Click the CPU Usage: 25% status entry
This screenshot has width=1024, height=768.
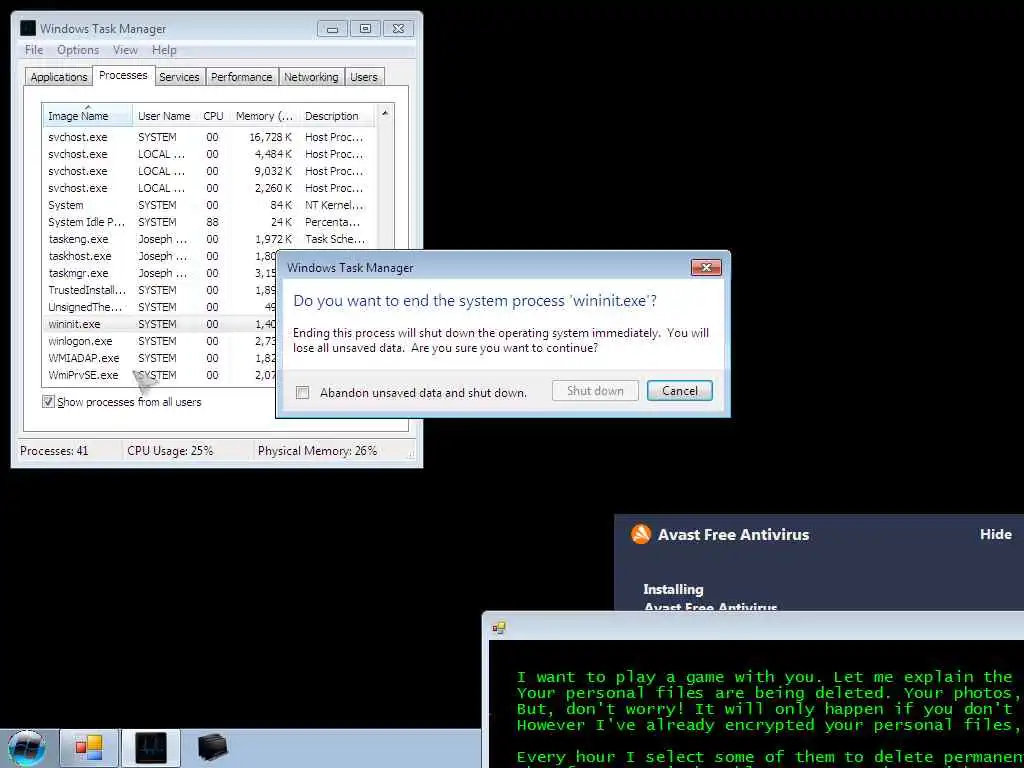coord(170,451)
